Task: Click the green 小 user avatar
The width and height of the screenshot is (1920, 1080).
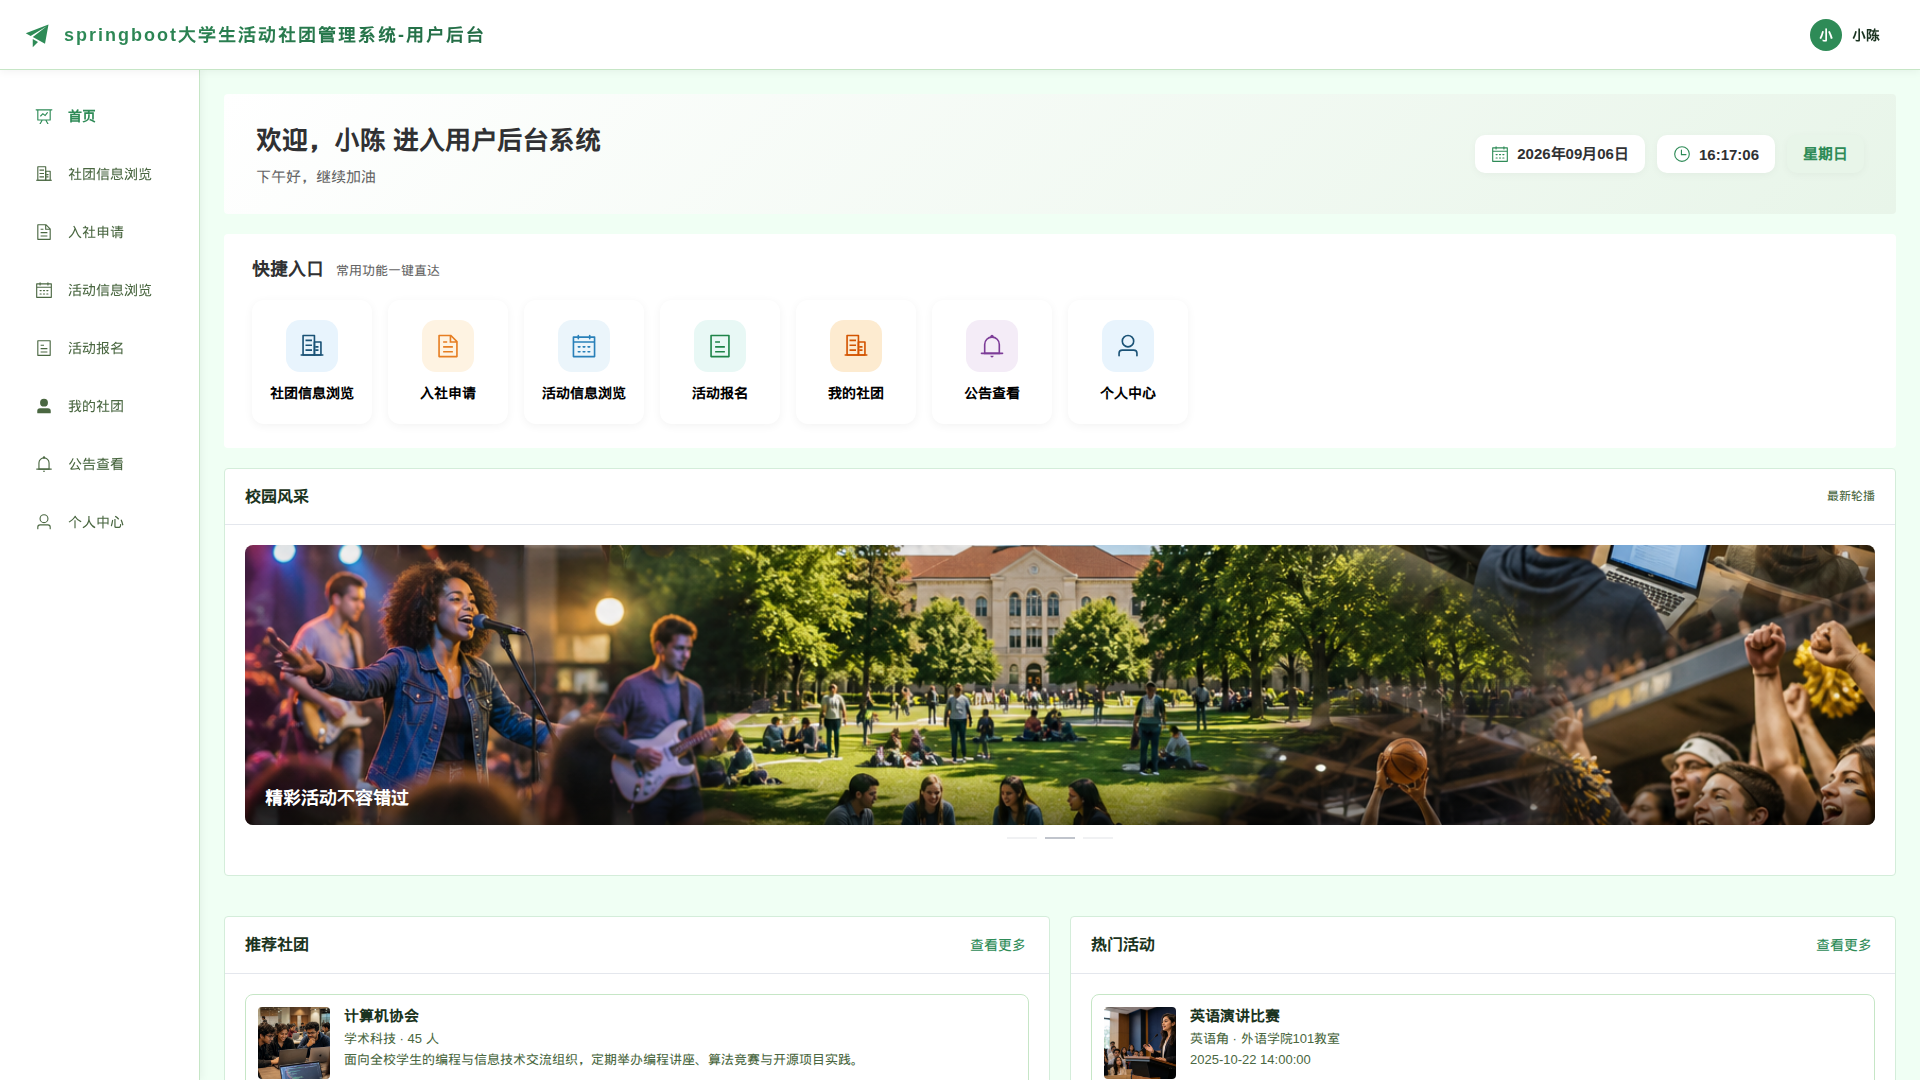Action: point(1825,35)
